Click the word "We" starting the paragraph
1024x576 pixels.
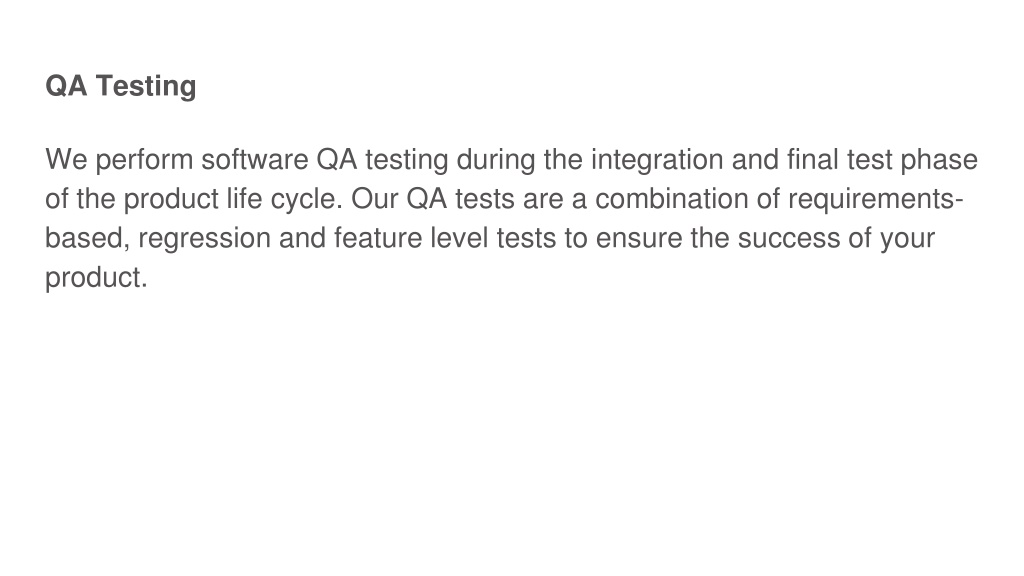66,159
